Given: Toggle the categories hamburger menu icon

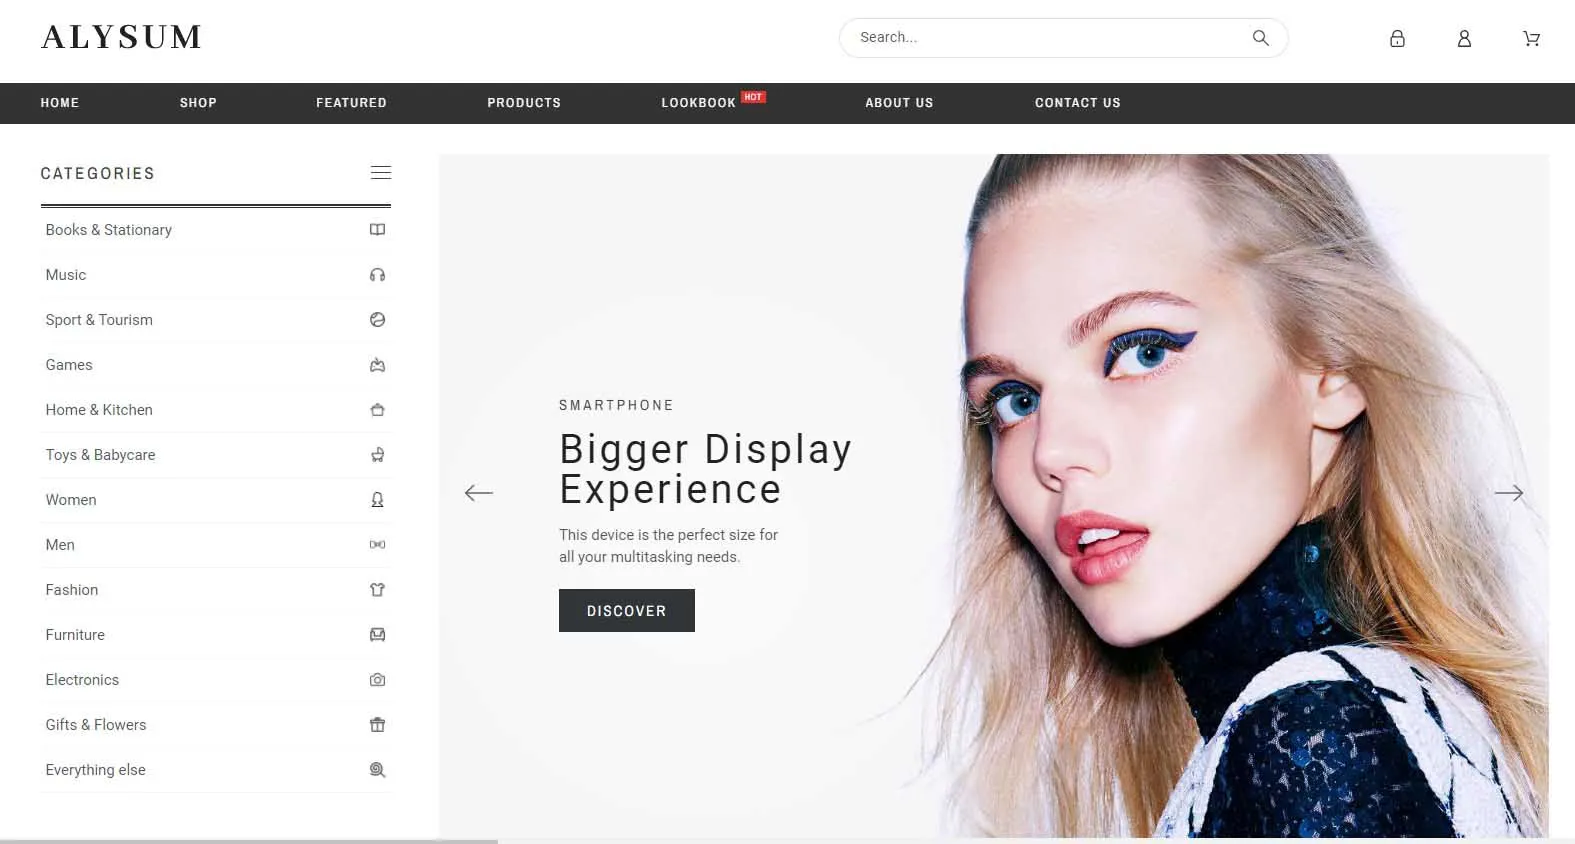Looking at the screenshot, I should click(x=381, y=172).
